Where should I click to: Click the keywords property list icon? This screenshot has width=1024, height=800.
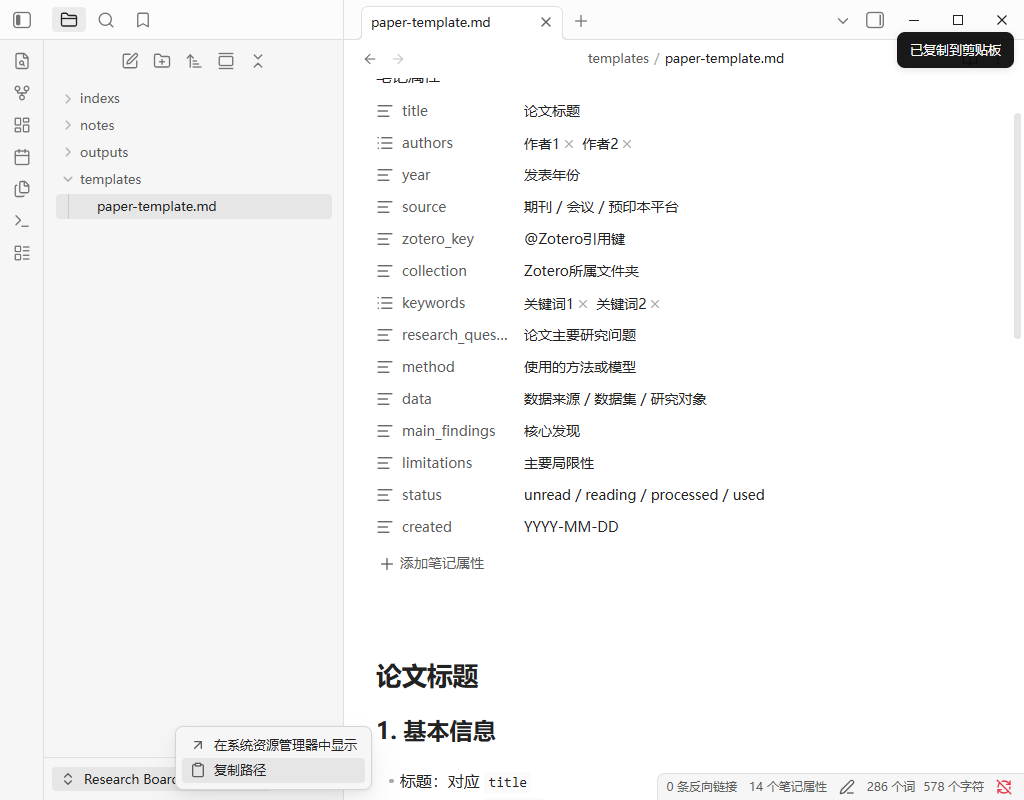[x=385, y=303]
